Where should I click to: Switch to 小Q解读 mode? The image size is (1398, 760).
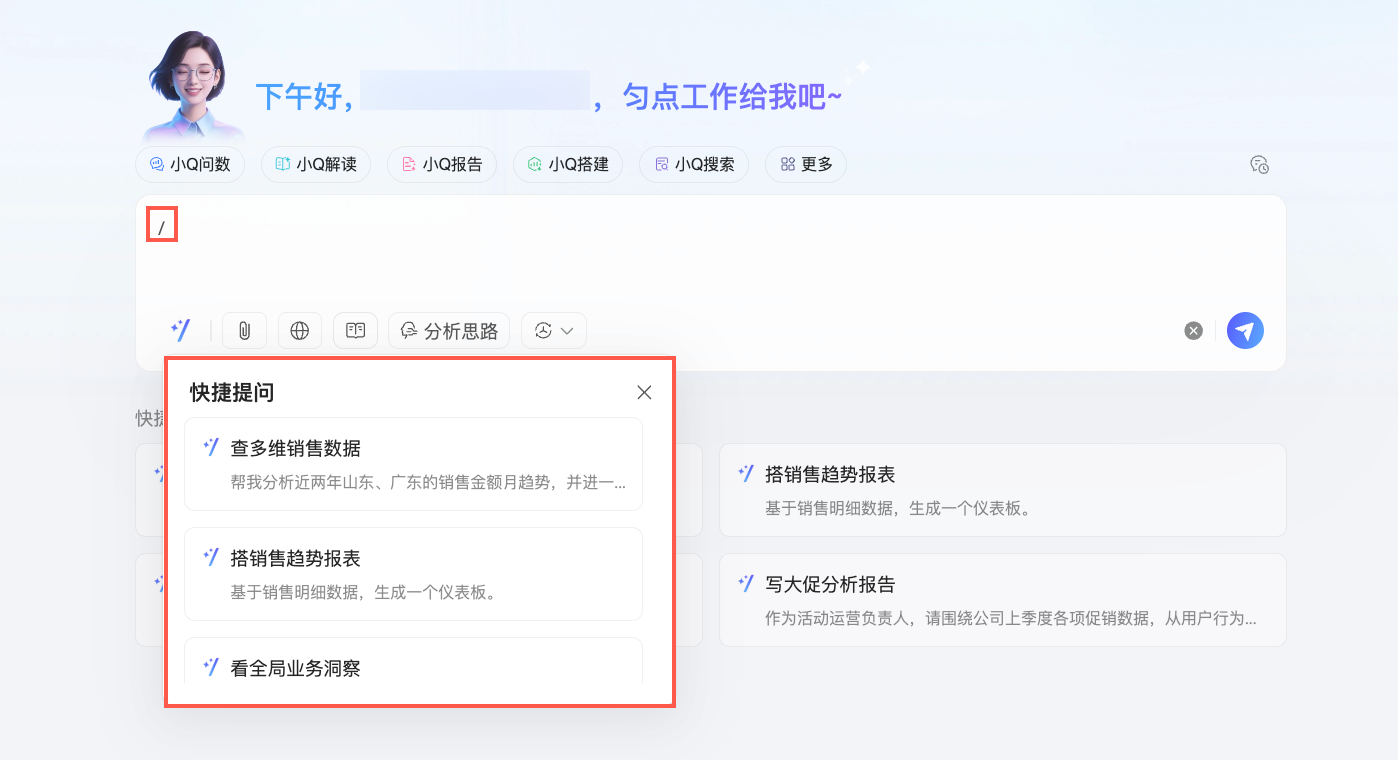tap(316, 164)
